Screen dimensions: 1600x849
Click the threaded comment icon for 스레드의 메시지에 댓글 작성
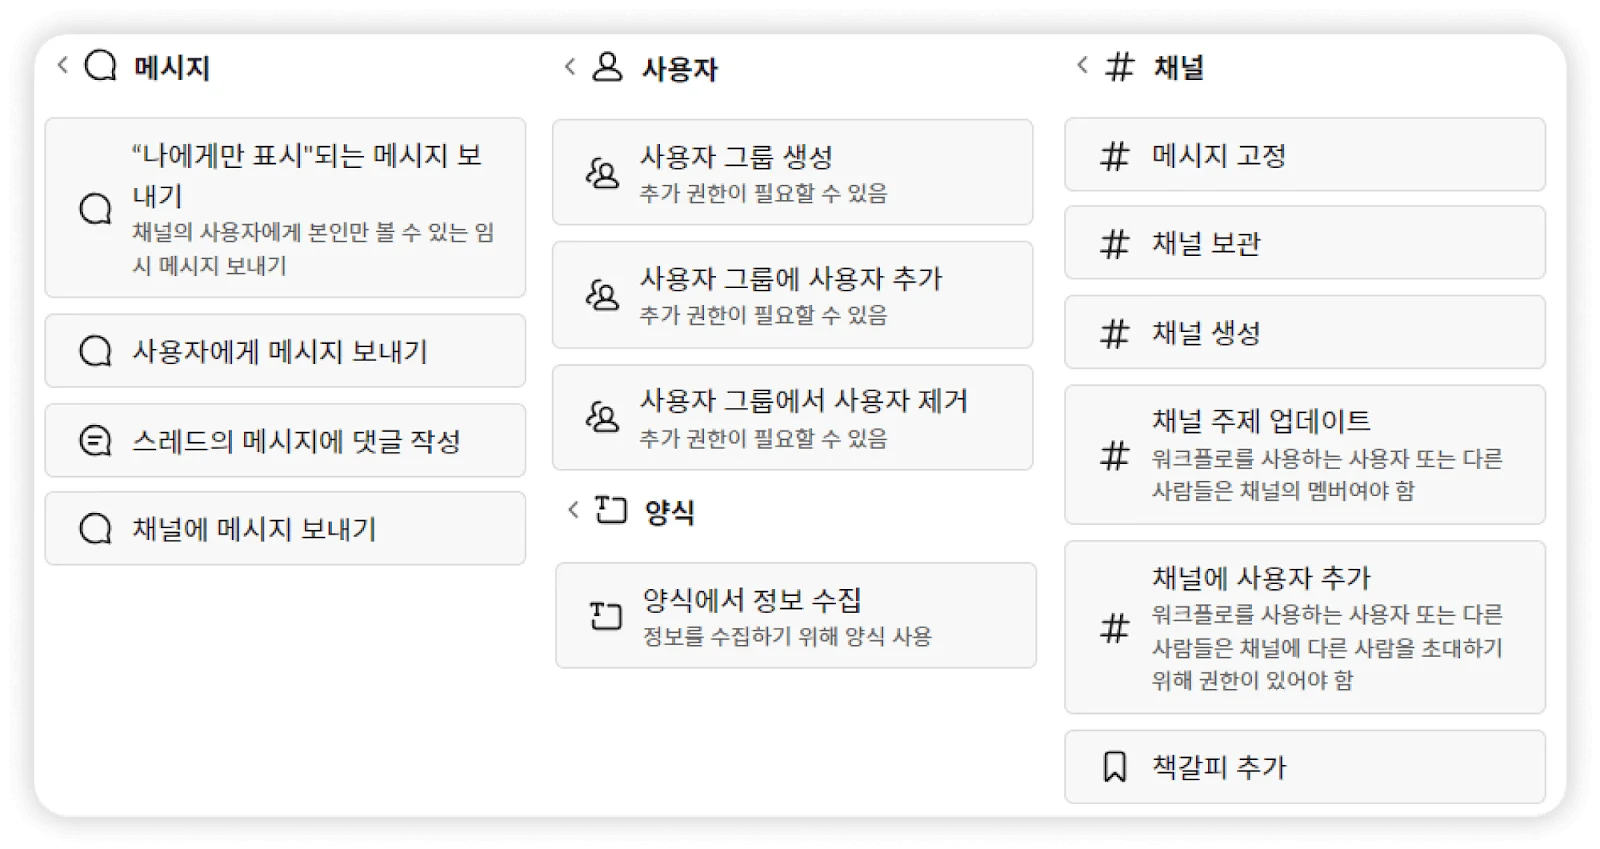click(x=95, y=441)
